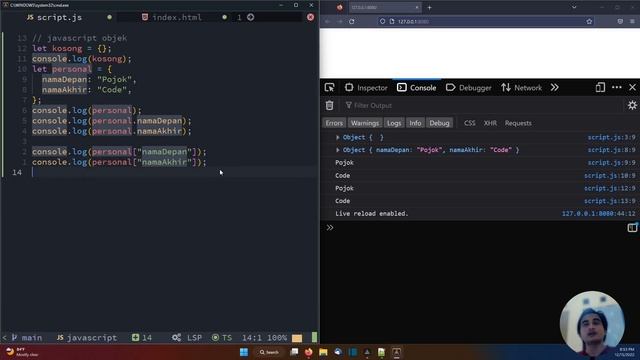Screen dimensions: 640x360
Task: Toggle the Warnings filter
Action: 365,123
